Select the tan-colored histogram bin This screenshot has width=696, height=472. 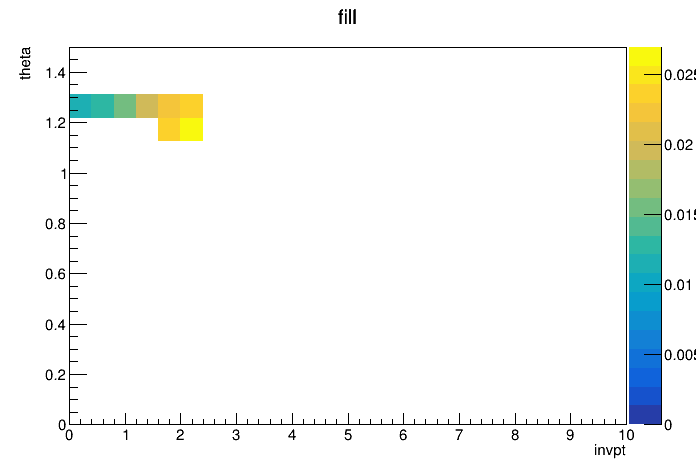click(147, 106)
